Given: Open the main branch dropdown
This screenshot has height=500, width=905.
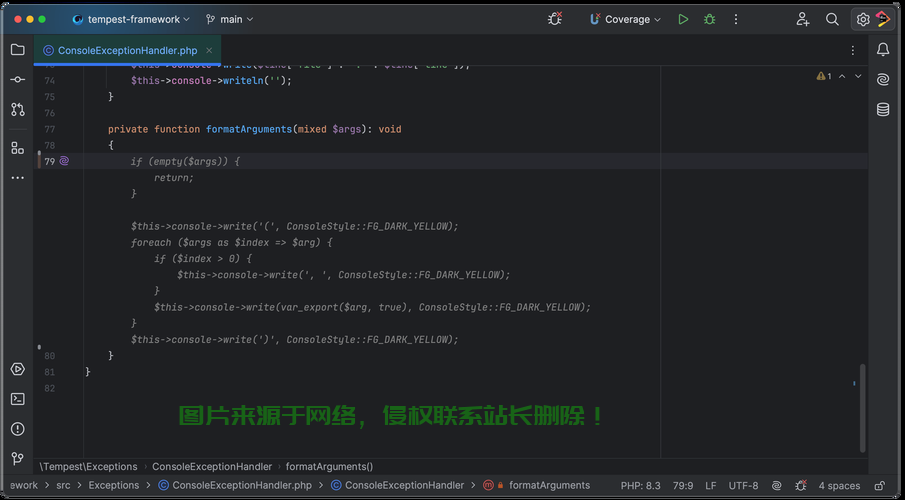Looking at the screenshot, I should coord(229,19).
